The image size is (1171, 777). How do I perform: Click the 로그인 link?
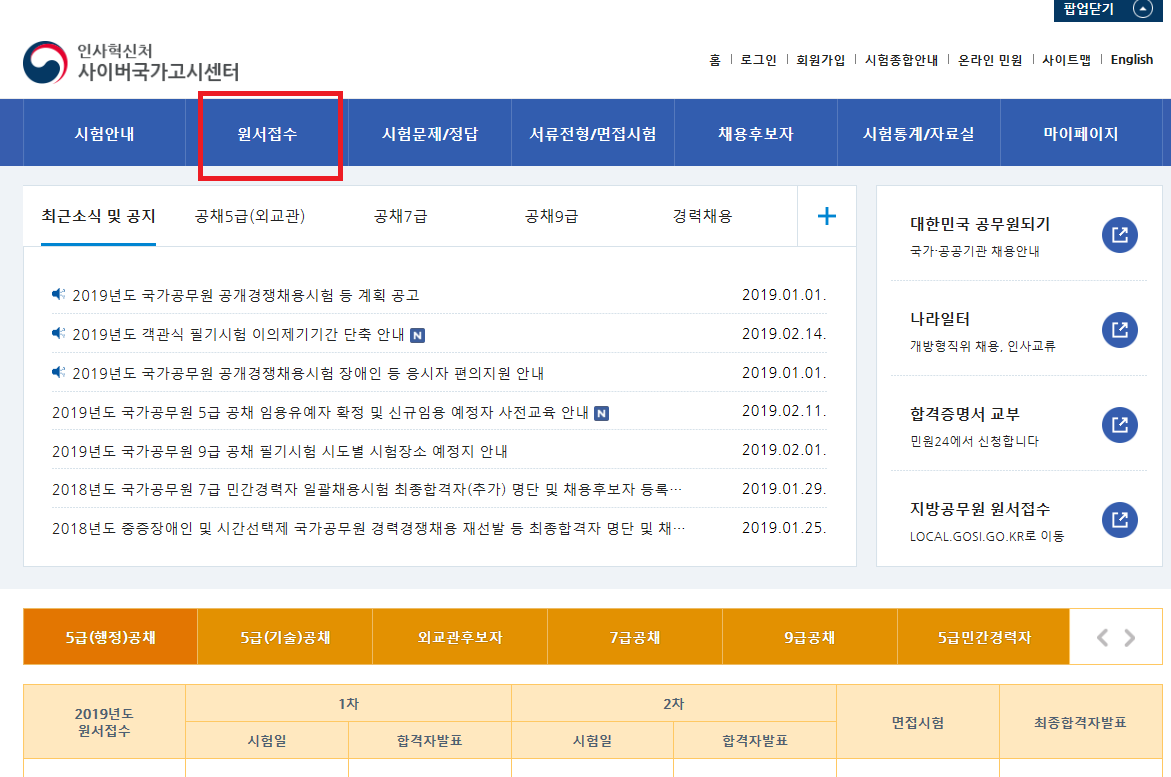coord(758,60)
